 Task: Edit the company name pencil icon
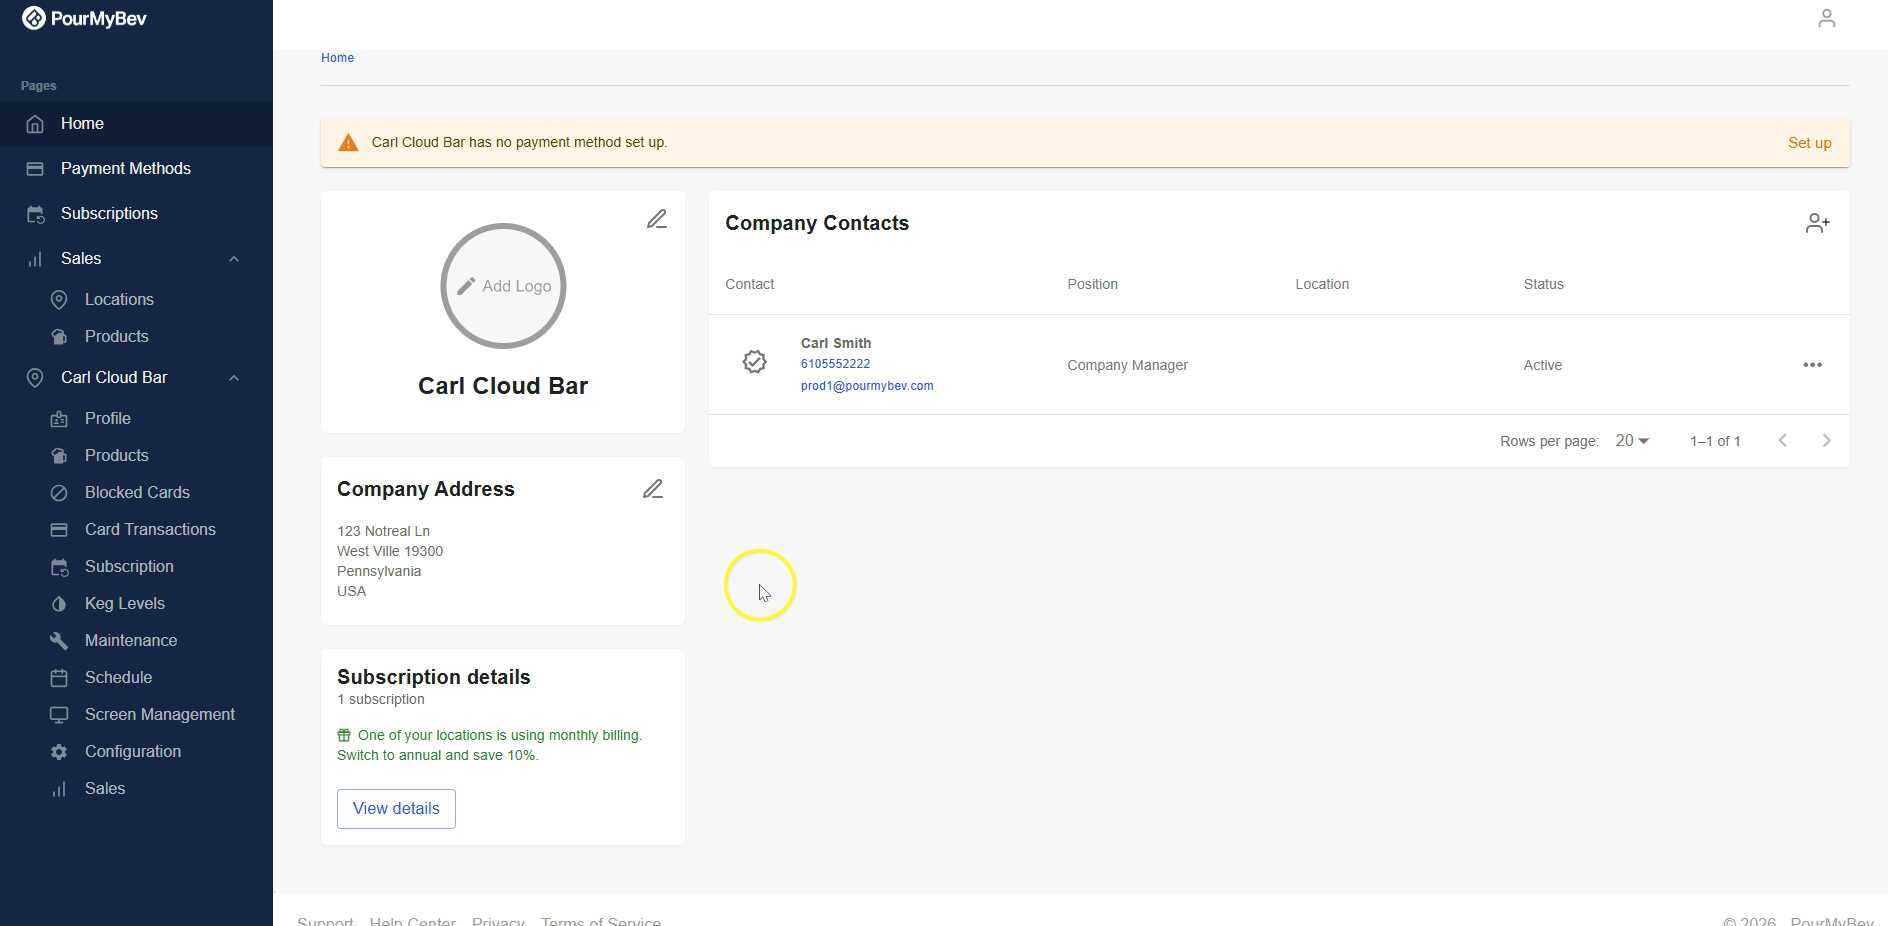(656, 219)
